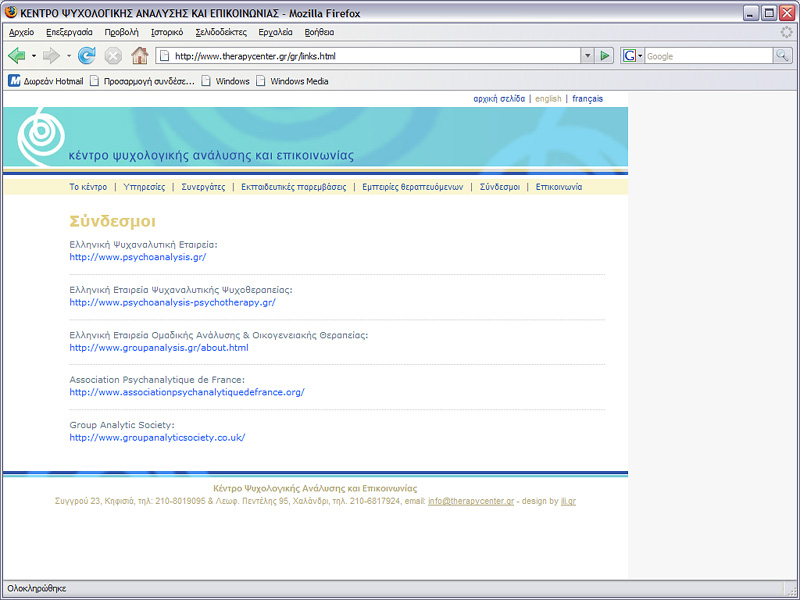Follow the groupanalysis.gr/about.html link
This screenshot has width=800, height=600.
point(159,348)
